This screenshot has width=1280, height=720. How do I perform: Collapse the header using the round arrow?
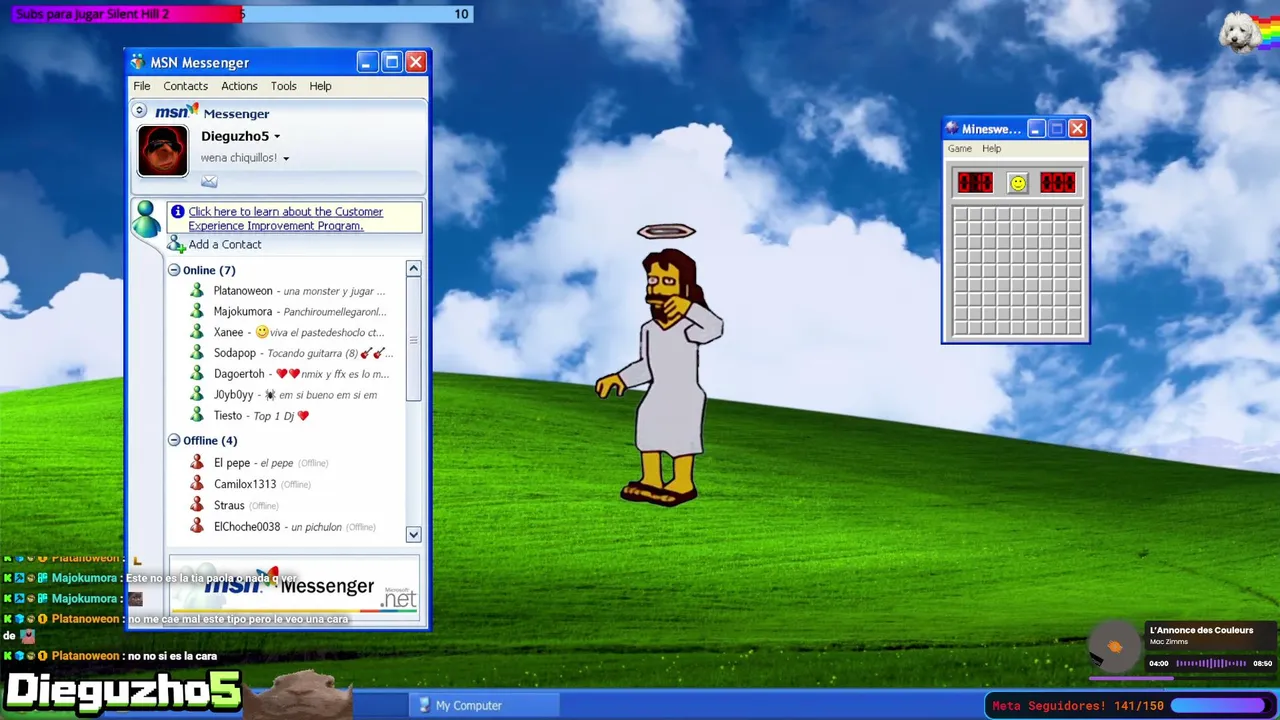click(x=140, y=111)
